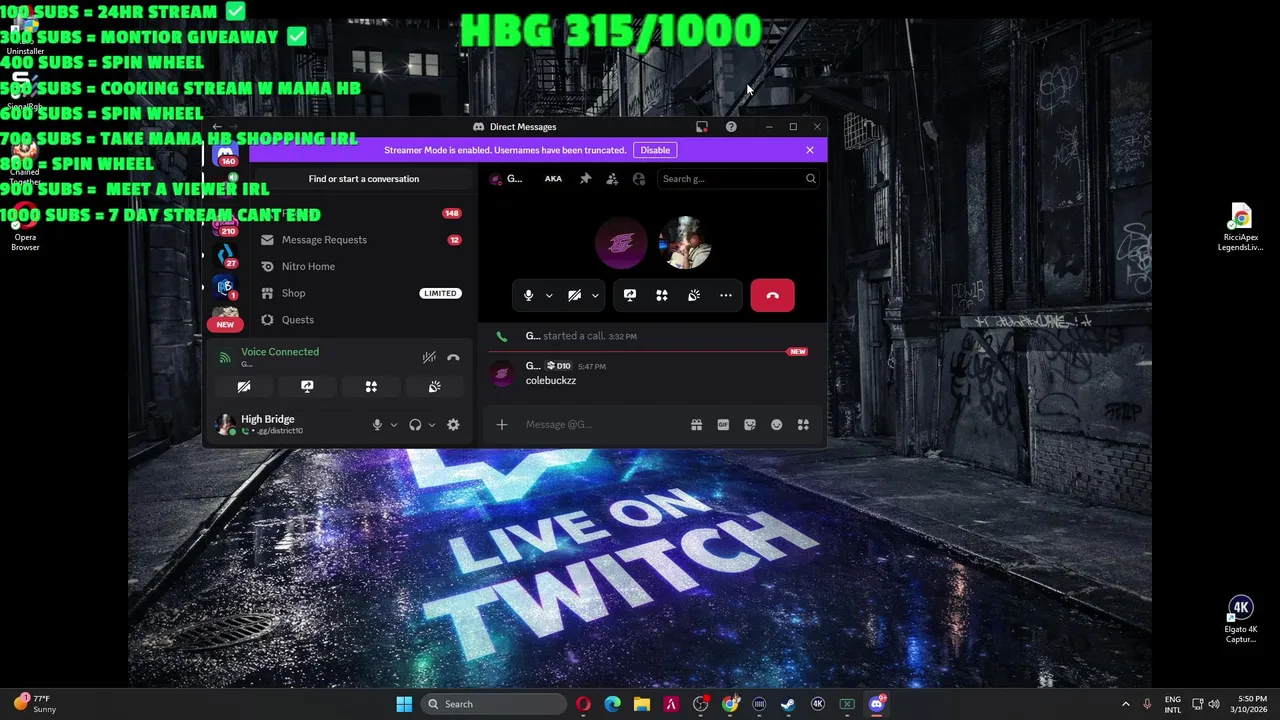Image resolution: width=1280 pixels, height=720 pixels.
Task: Disconnect from Voice Connected panel
Action: coord(453,358)
